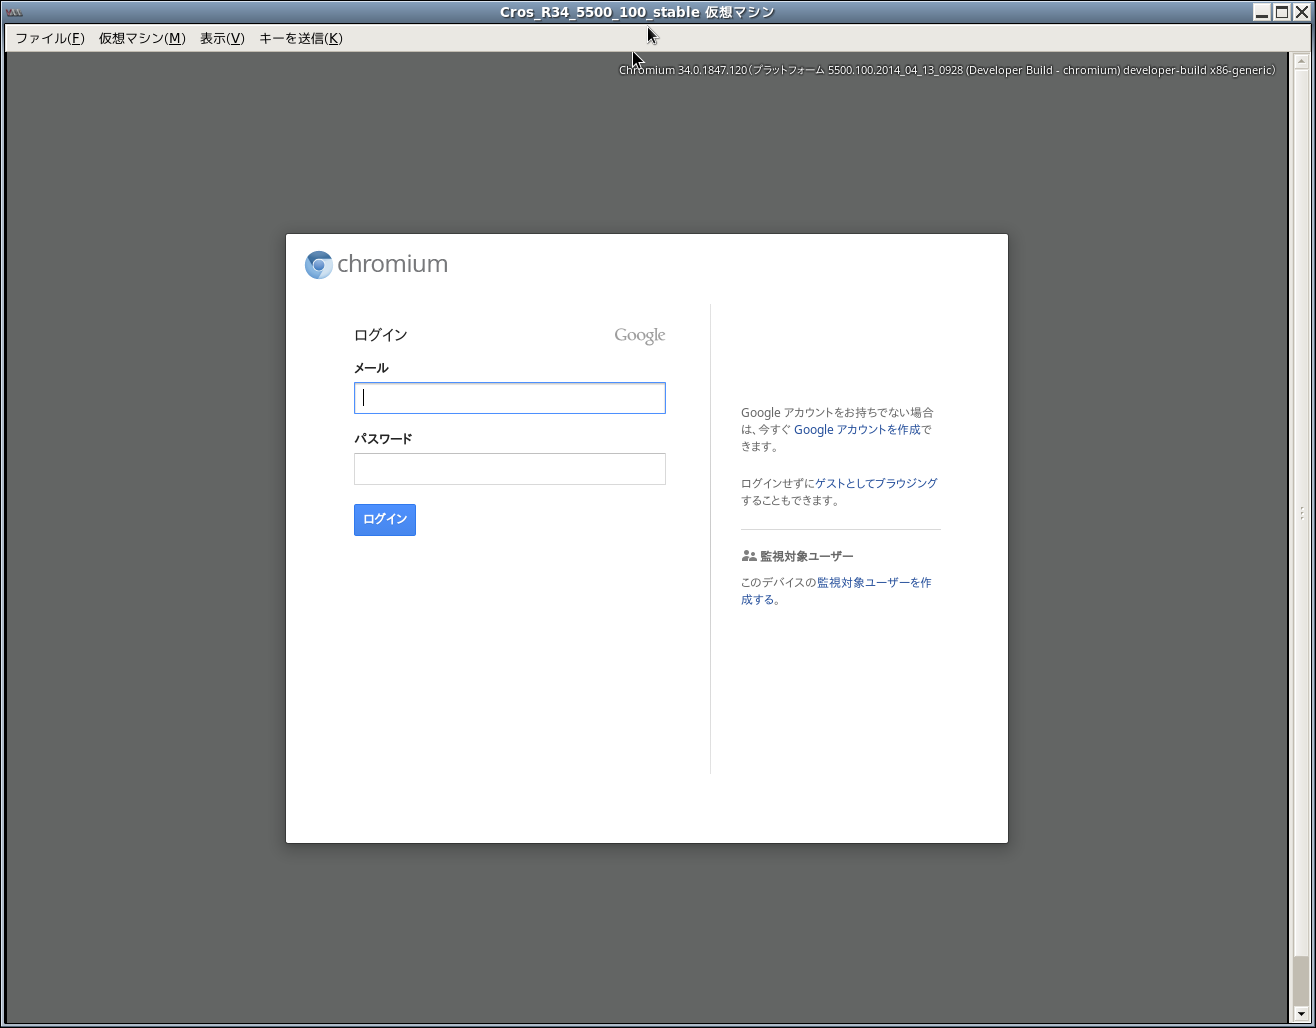Screen dimensions: 1316x1028
Task: Open the ファイル(F) menu
Action: pos(50,38)
